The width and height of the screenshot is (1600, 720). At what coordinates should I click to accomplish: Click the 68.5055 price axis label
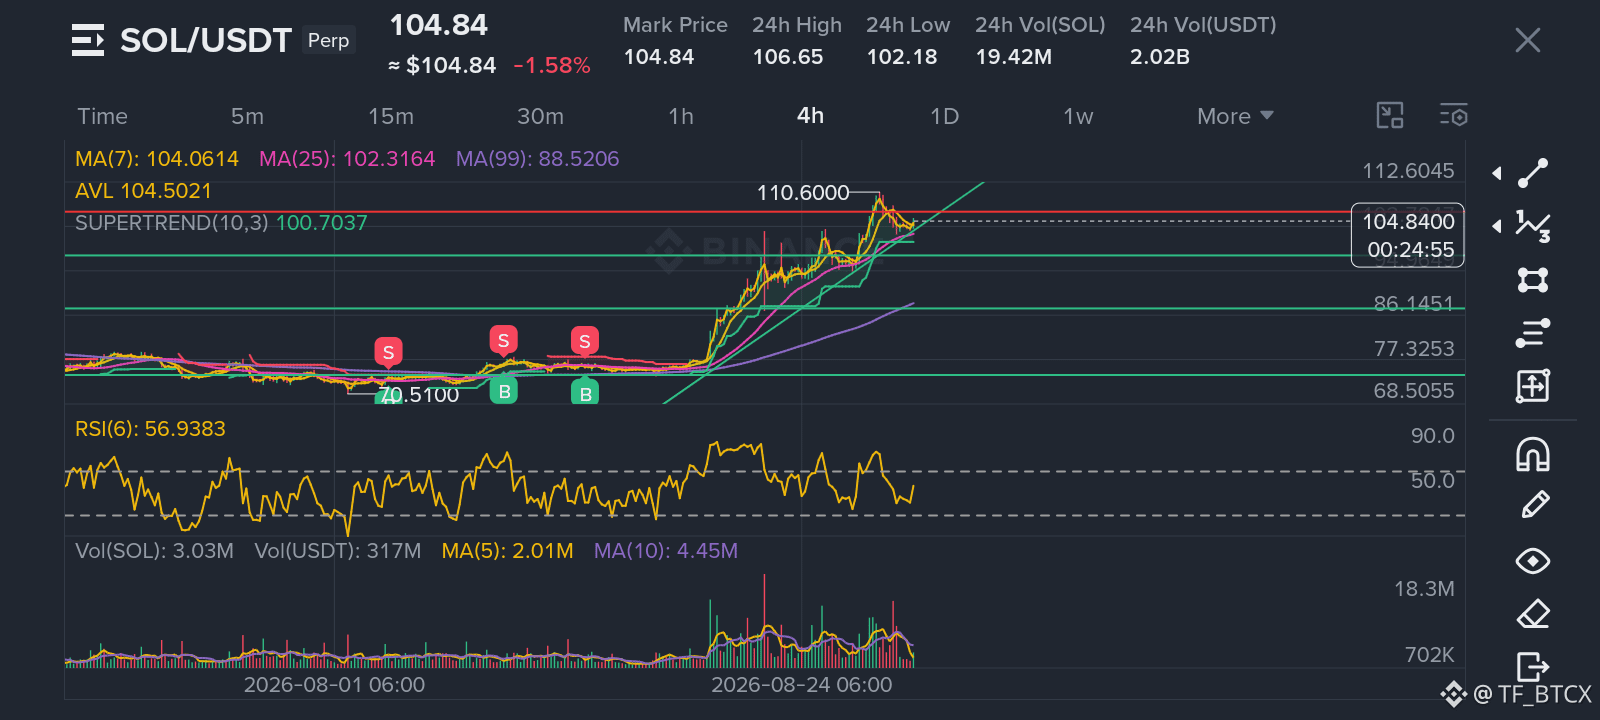point(1414,391)
